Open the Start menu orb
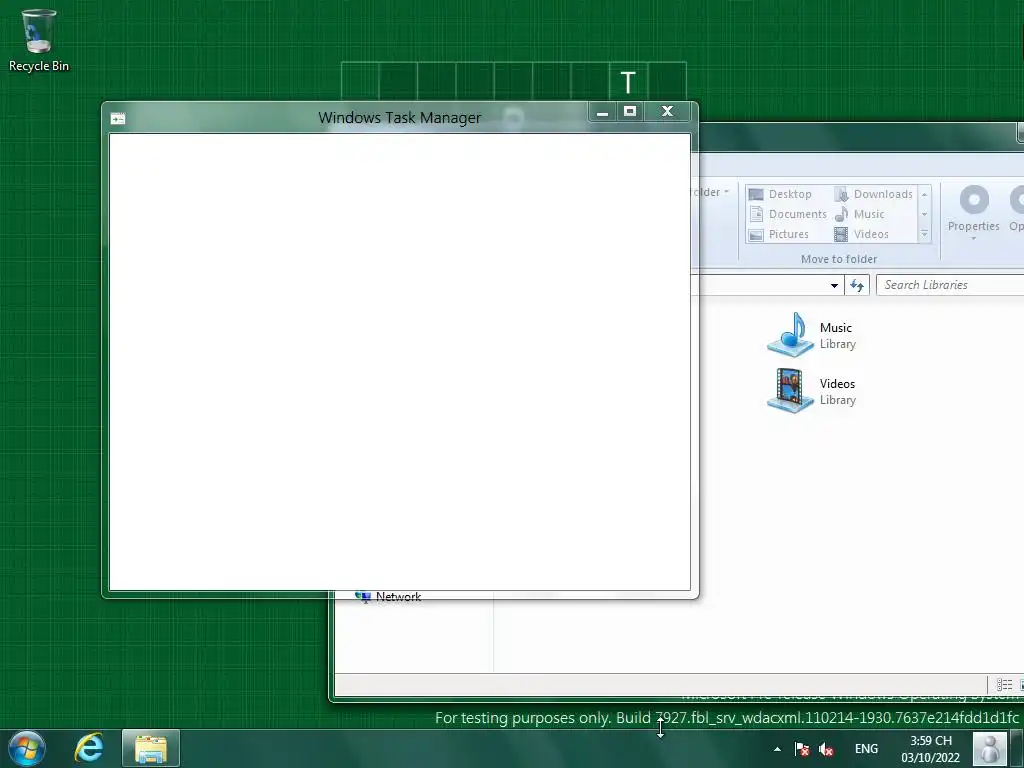Viewport: 1024px width, 768px height. (27, 748)
